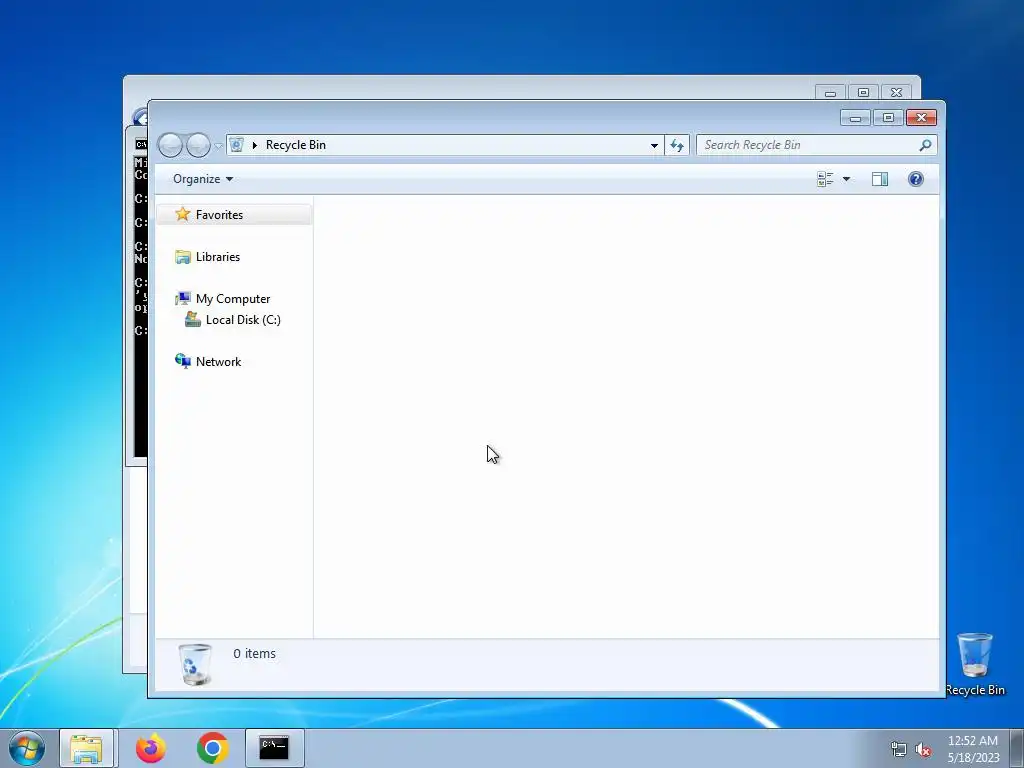Select Libraries in navigation pane
Image resolution: width=1024 pixels, height=768 pixels.
[x=217, y=257]
